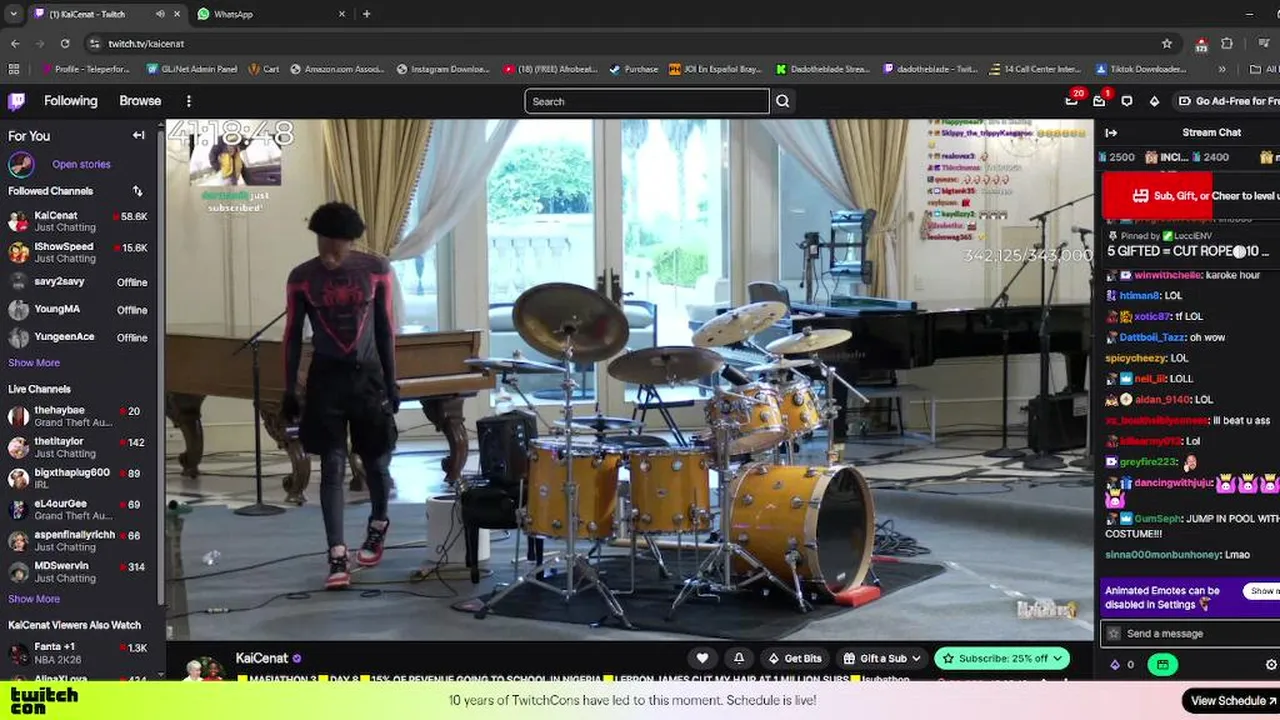Viewport: 1280px width, 720px height.
Task: Expand Show More under Live Channels
Action: click(34, 599)
